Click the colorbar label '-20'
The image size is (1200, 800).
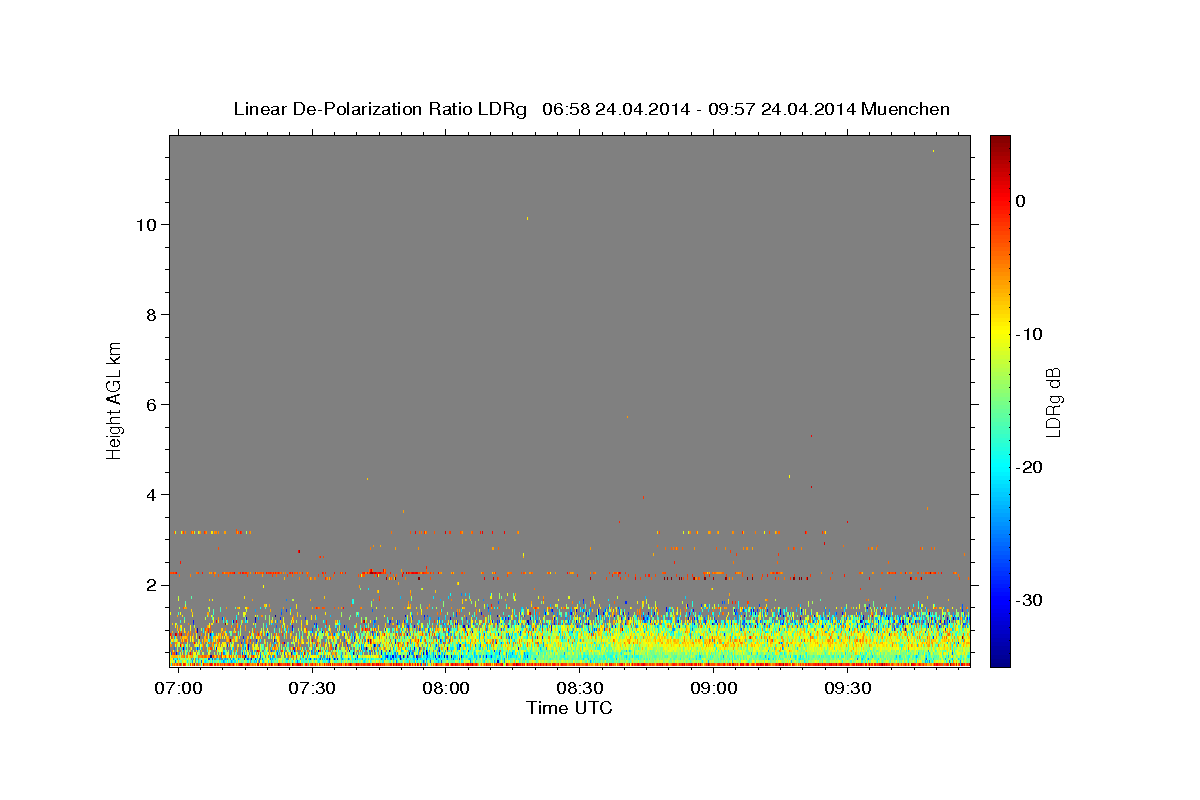pos(1030,467)
